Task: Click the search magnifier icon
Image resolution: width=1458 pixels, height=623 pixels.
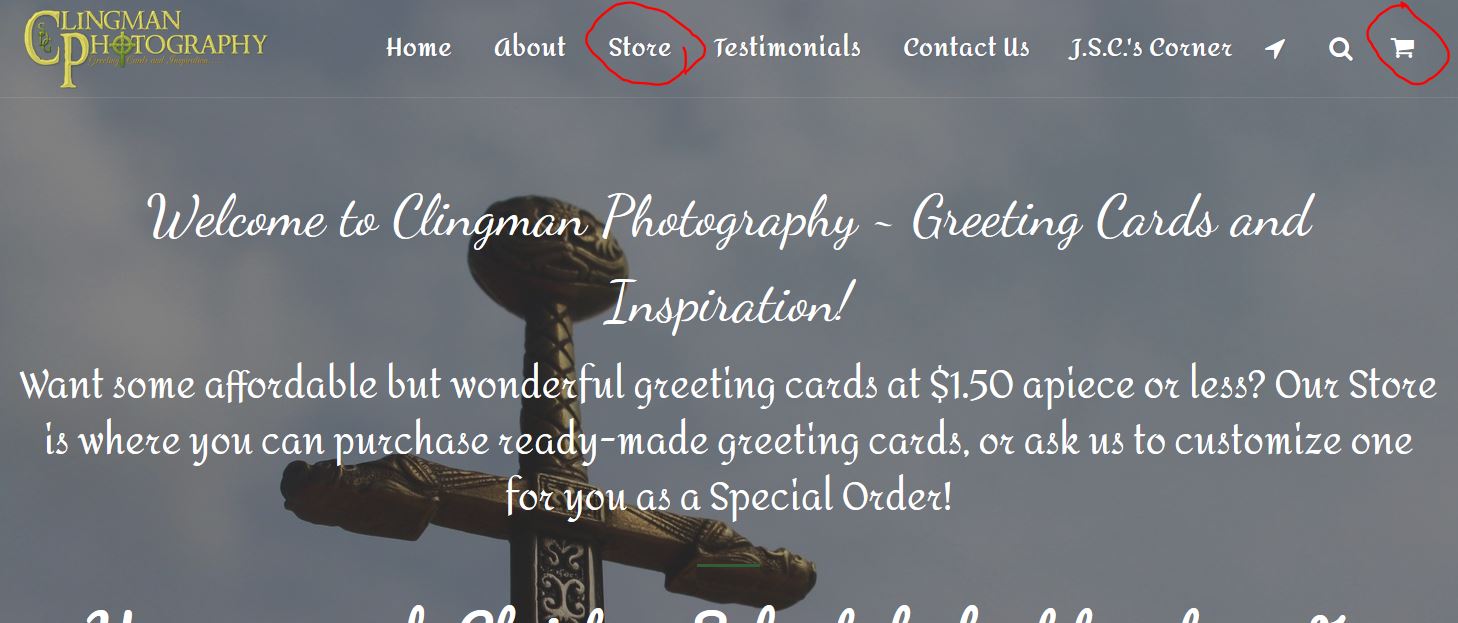Action: point(1340,48)
